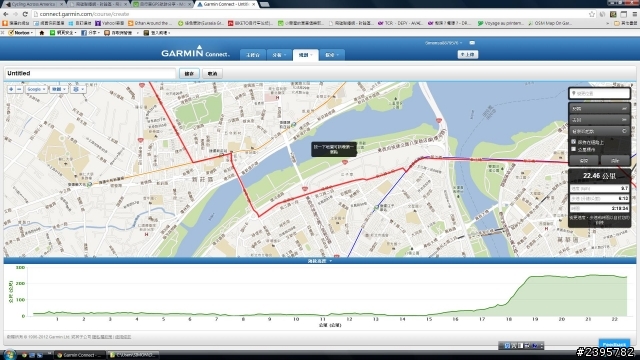Open the Norton toolbar dropdown
The image size is (640, 360).
pos(21,33)
